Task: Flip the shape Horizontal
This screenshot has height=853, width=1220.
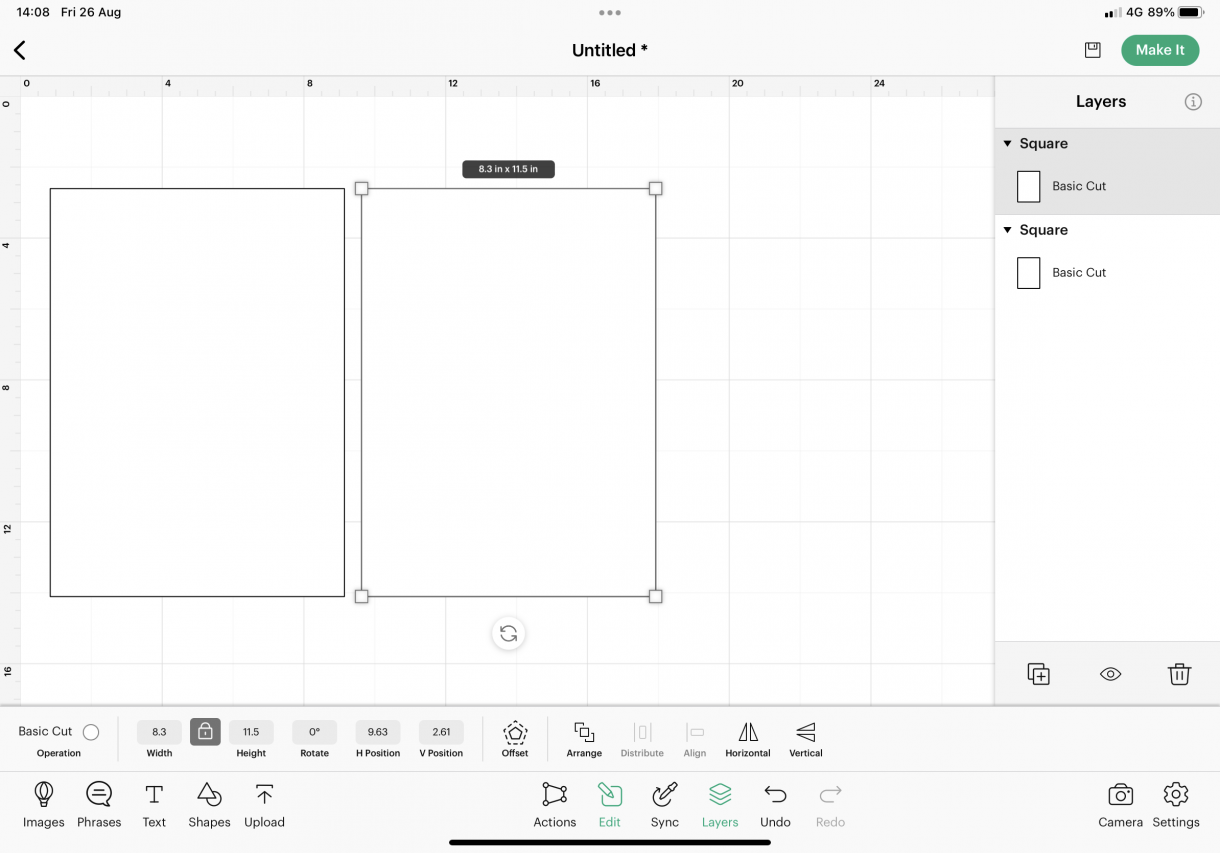Action: point(748,739)
